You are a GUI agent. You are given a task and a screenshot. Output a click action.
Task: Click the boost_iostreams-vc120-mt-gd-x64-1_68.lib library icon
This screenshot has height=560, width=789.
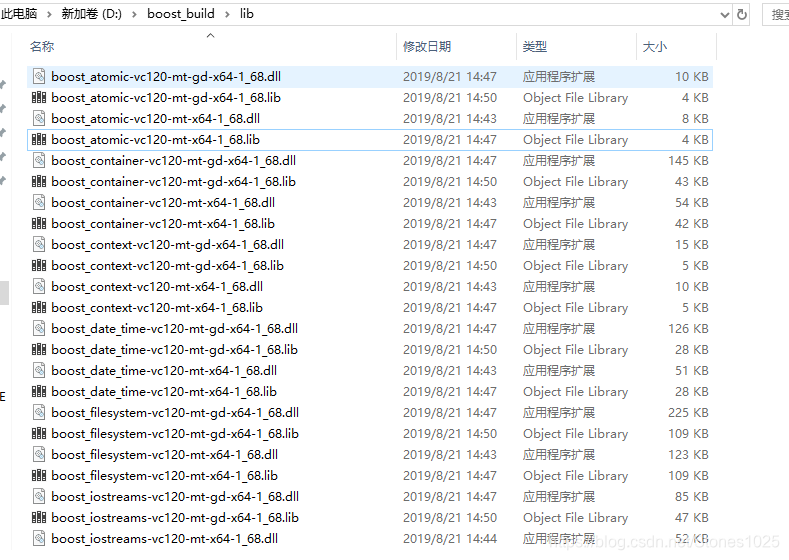pos(39,518)
